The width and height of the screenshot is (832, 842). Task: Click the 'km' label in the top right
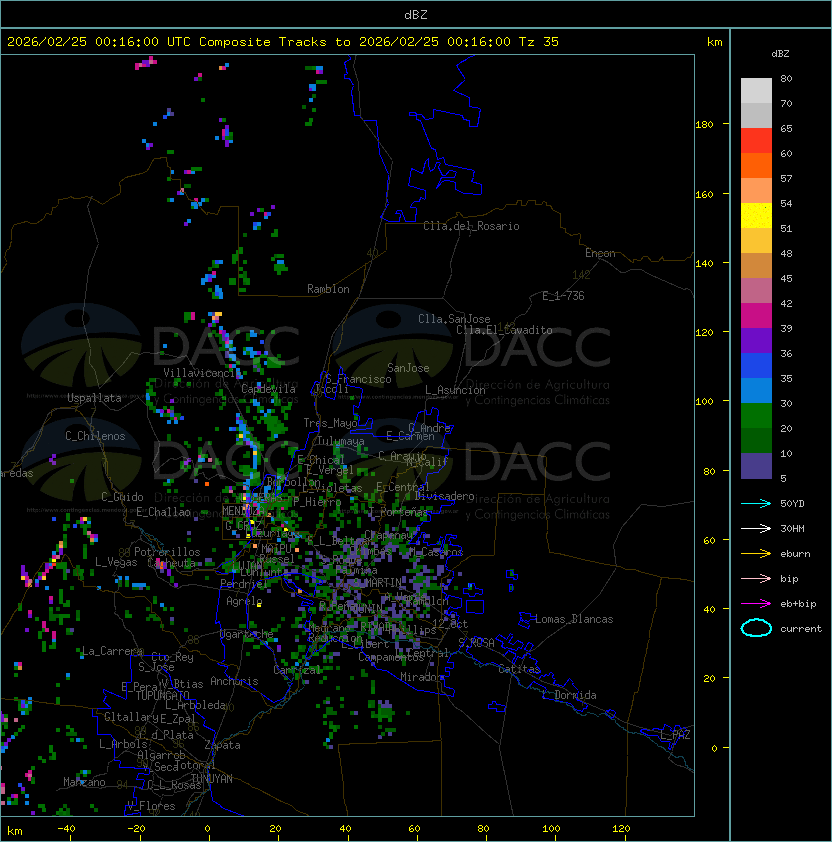(714, 42)
